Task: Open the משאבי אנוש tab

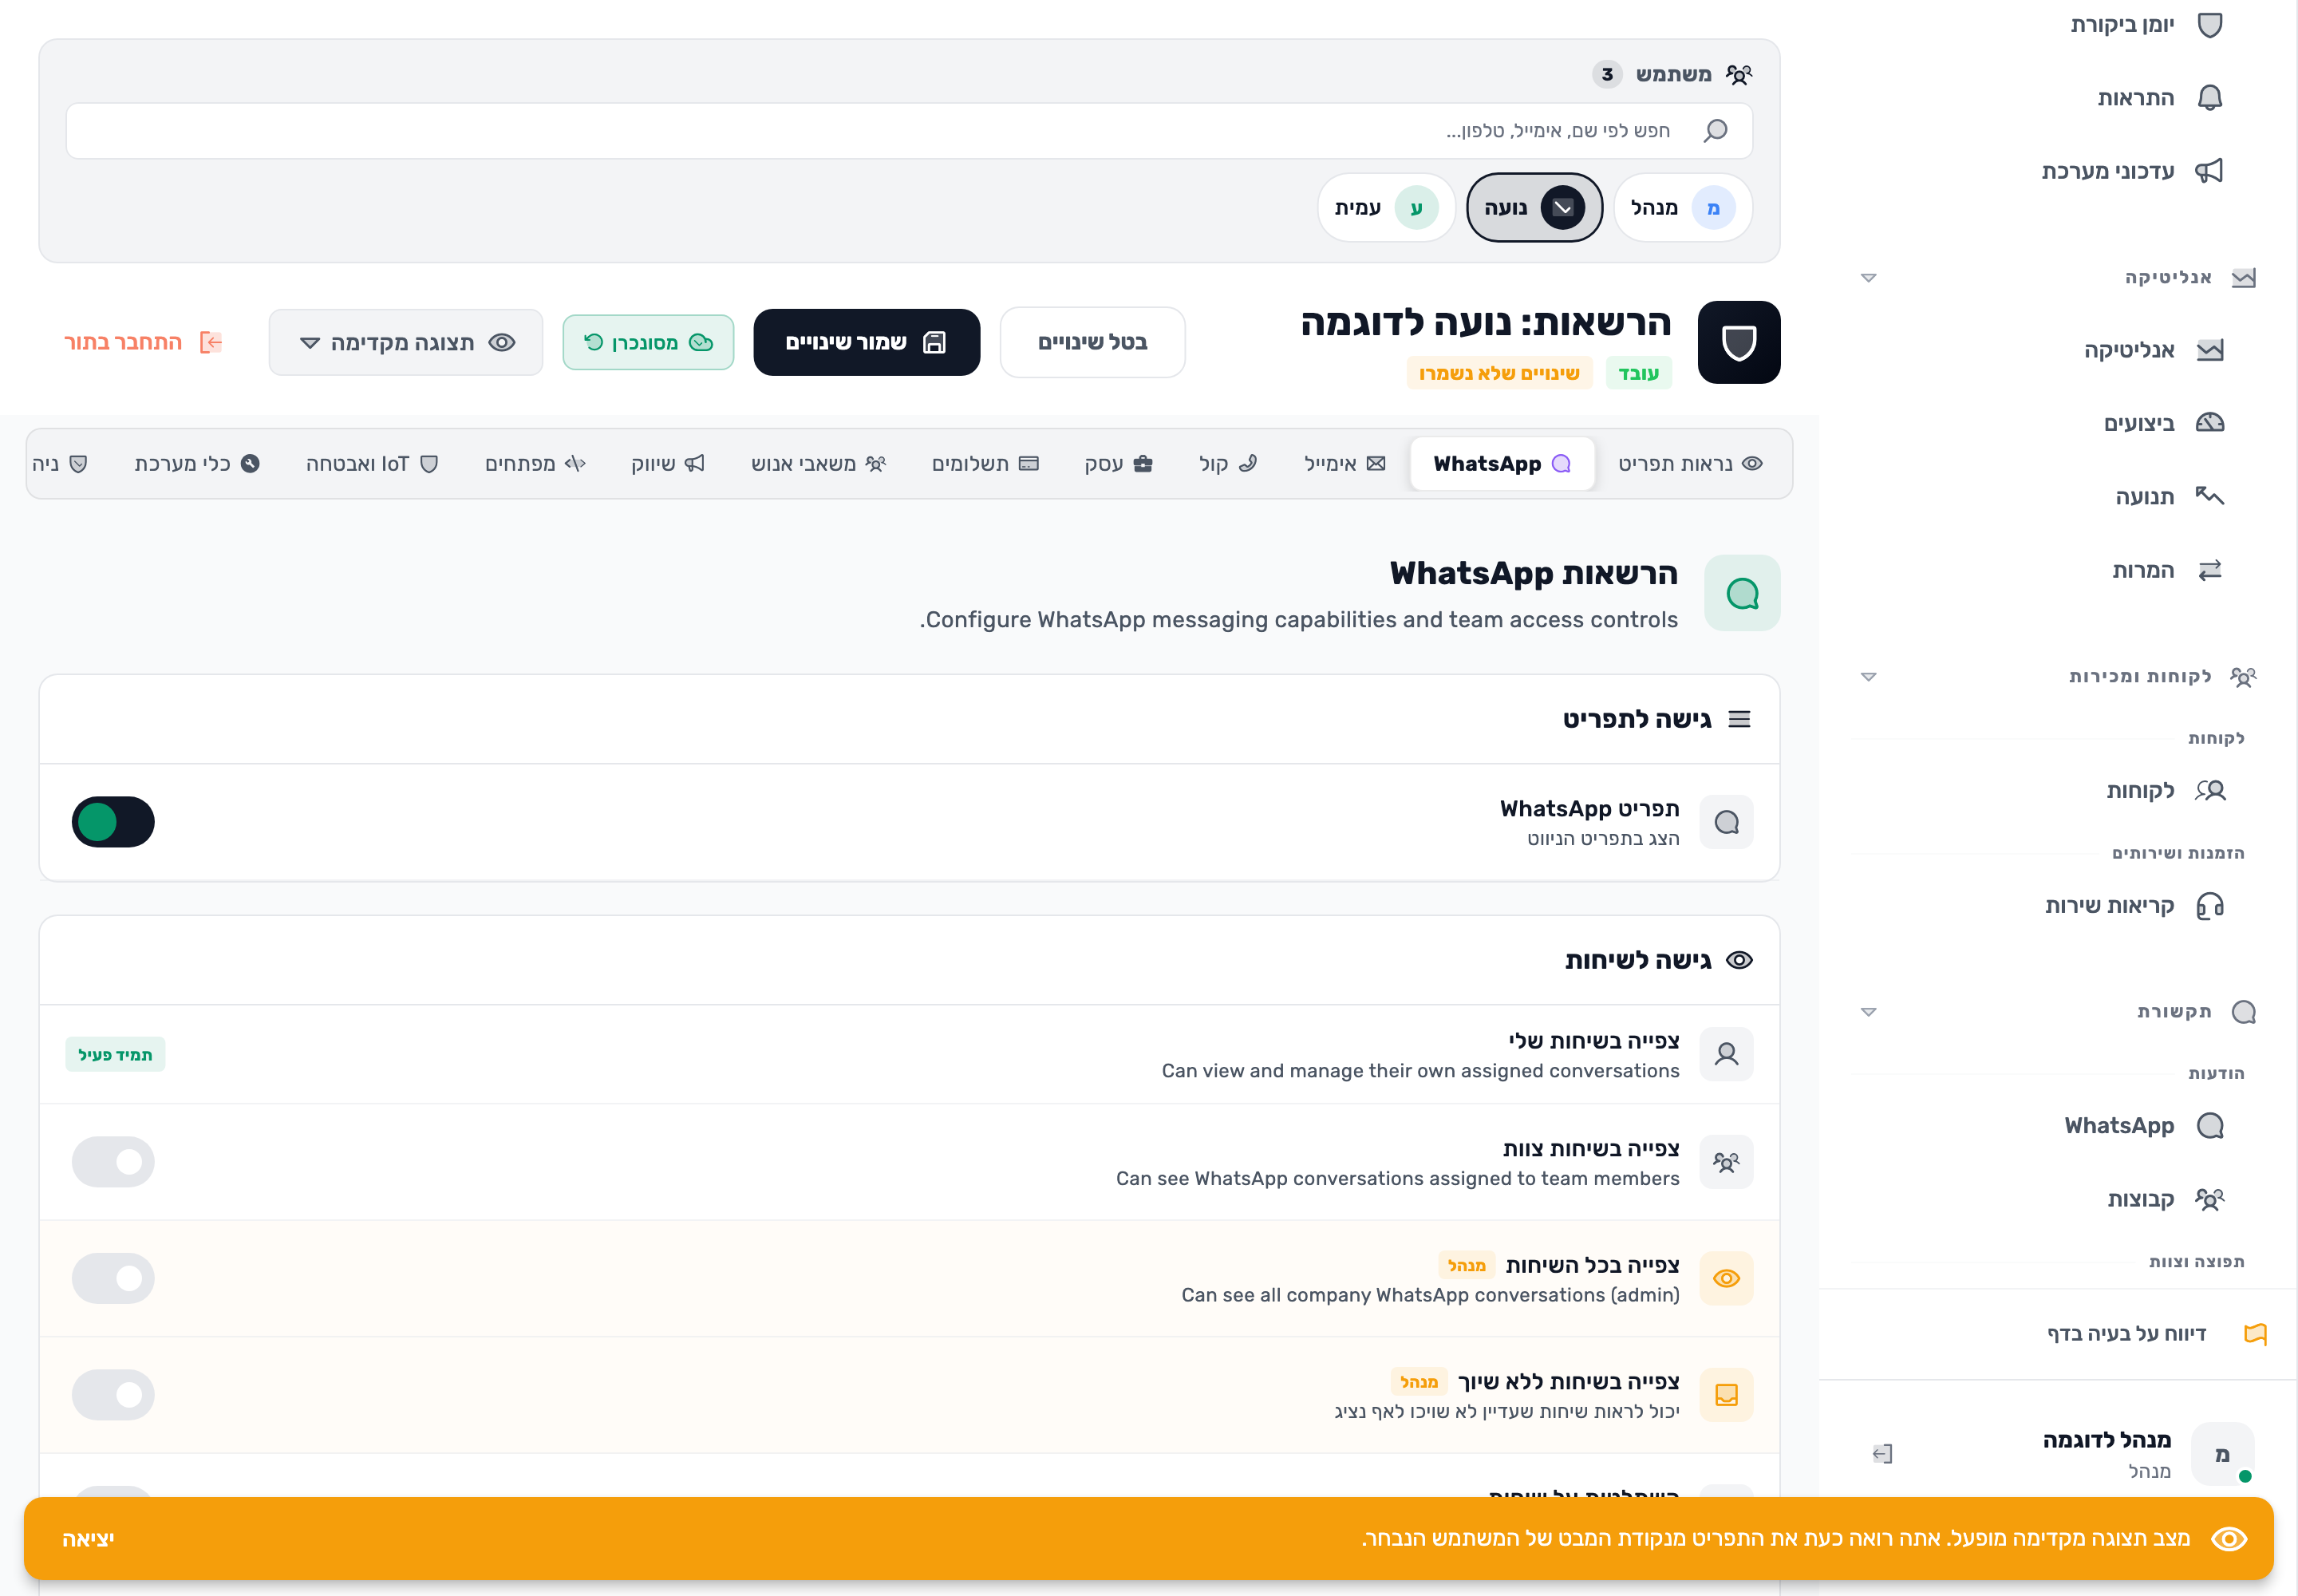Action: [x=818, y=464]
